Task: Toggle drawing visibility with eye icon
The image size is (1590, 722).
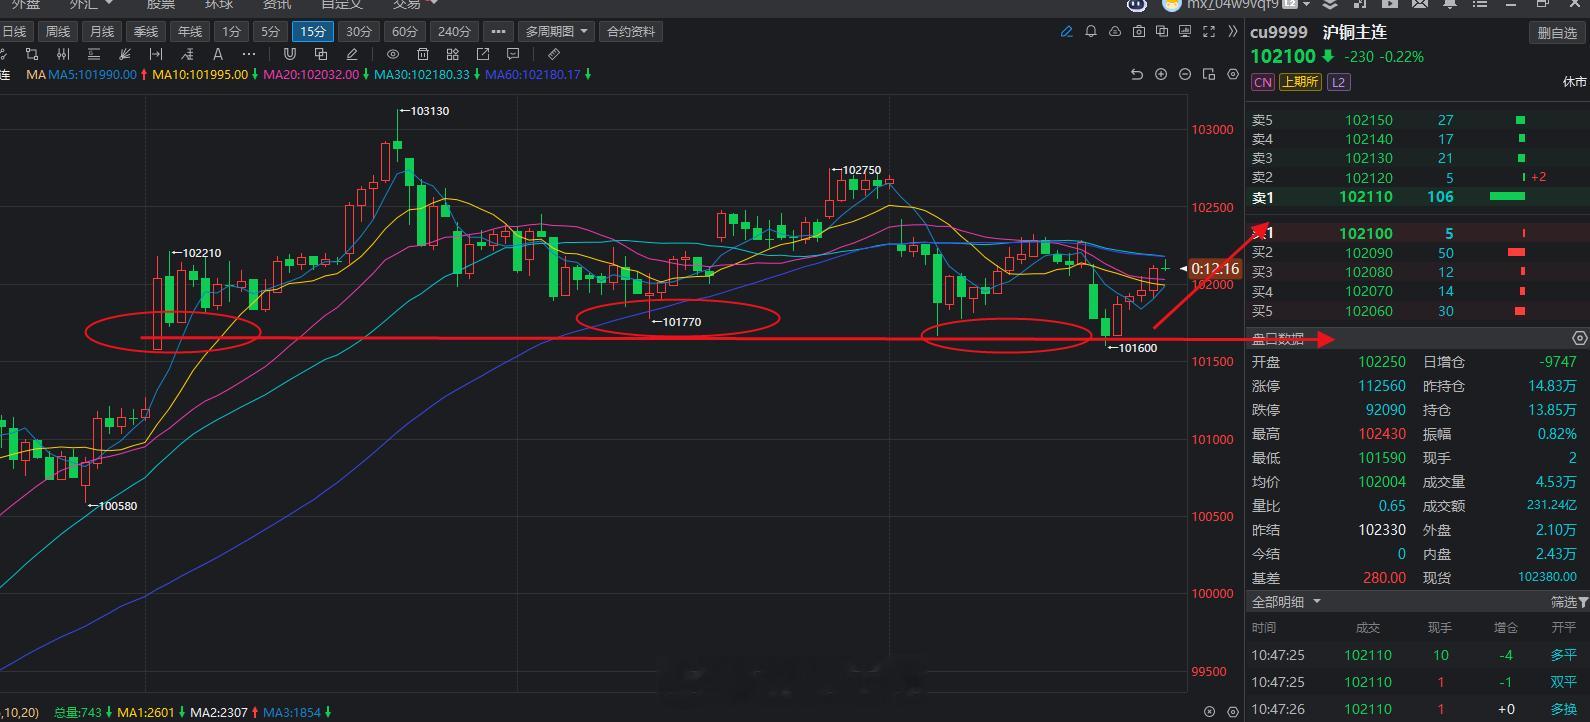Action: (393, 54)
